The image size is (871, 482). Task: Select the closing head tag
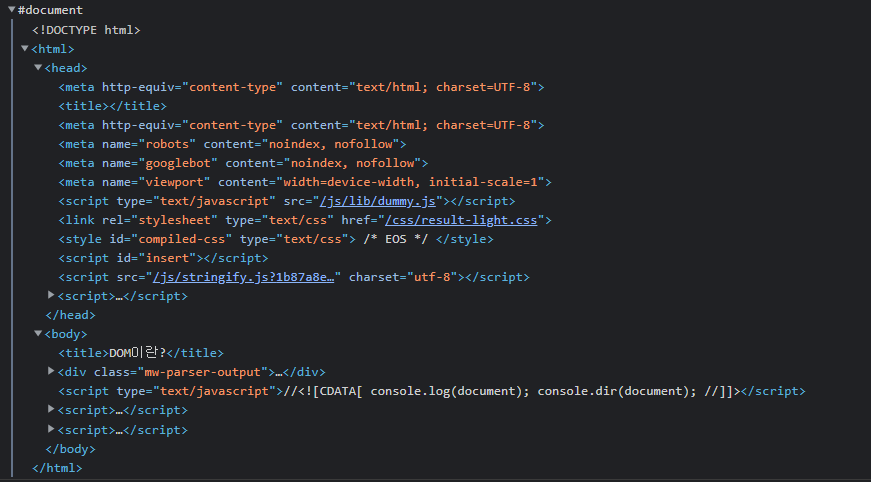pos(70,315)
